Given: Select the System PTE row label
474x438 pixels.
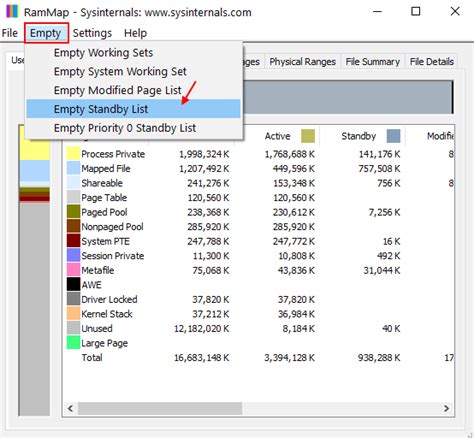Looking at the screenshot, I should coord(105,241).
